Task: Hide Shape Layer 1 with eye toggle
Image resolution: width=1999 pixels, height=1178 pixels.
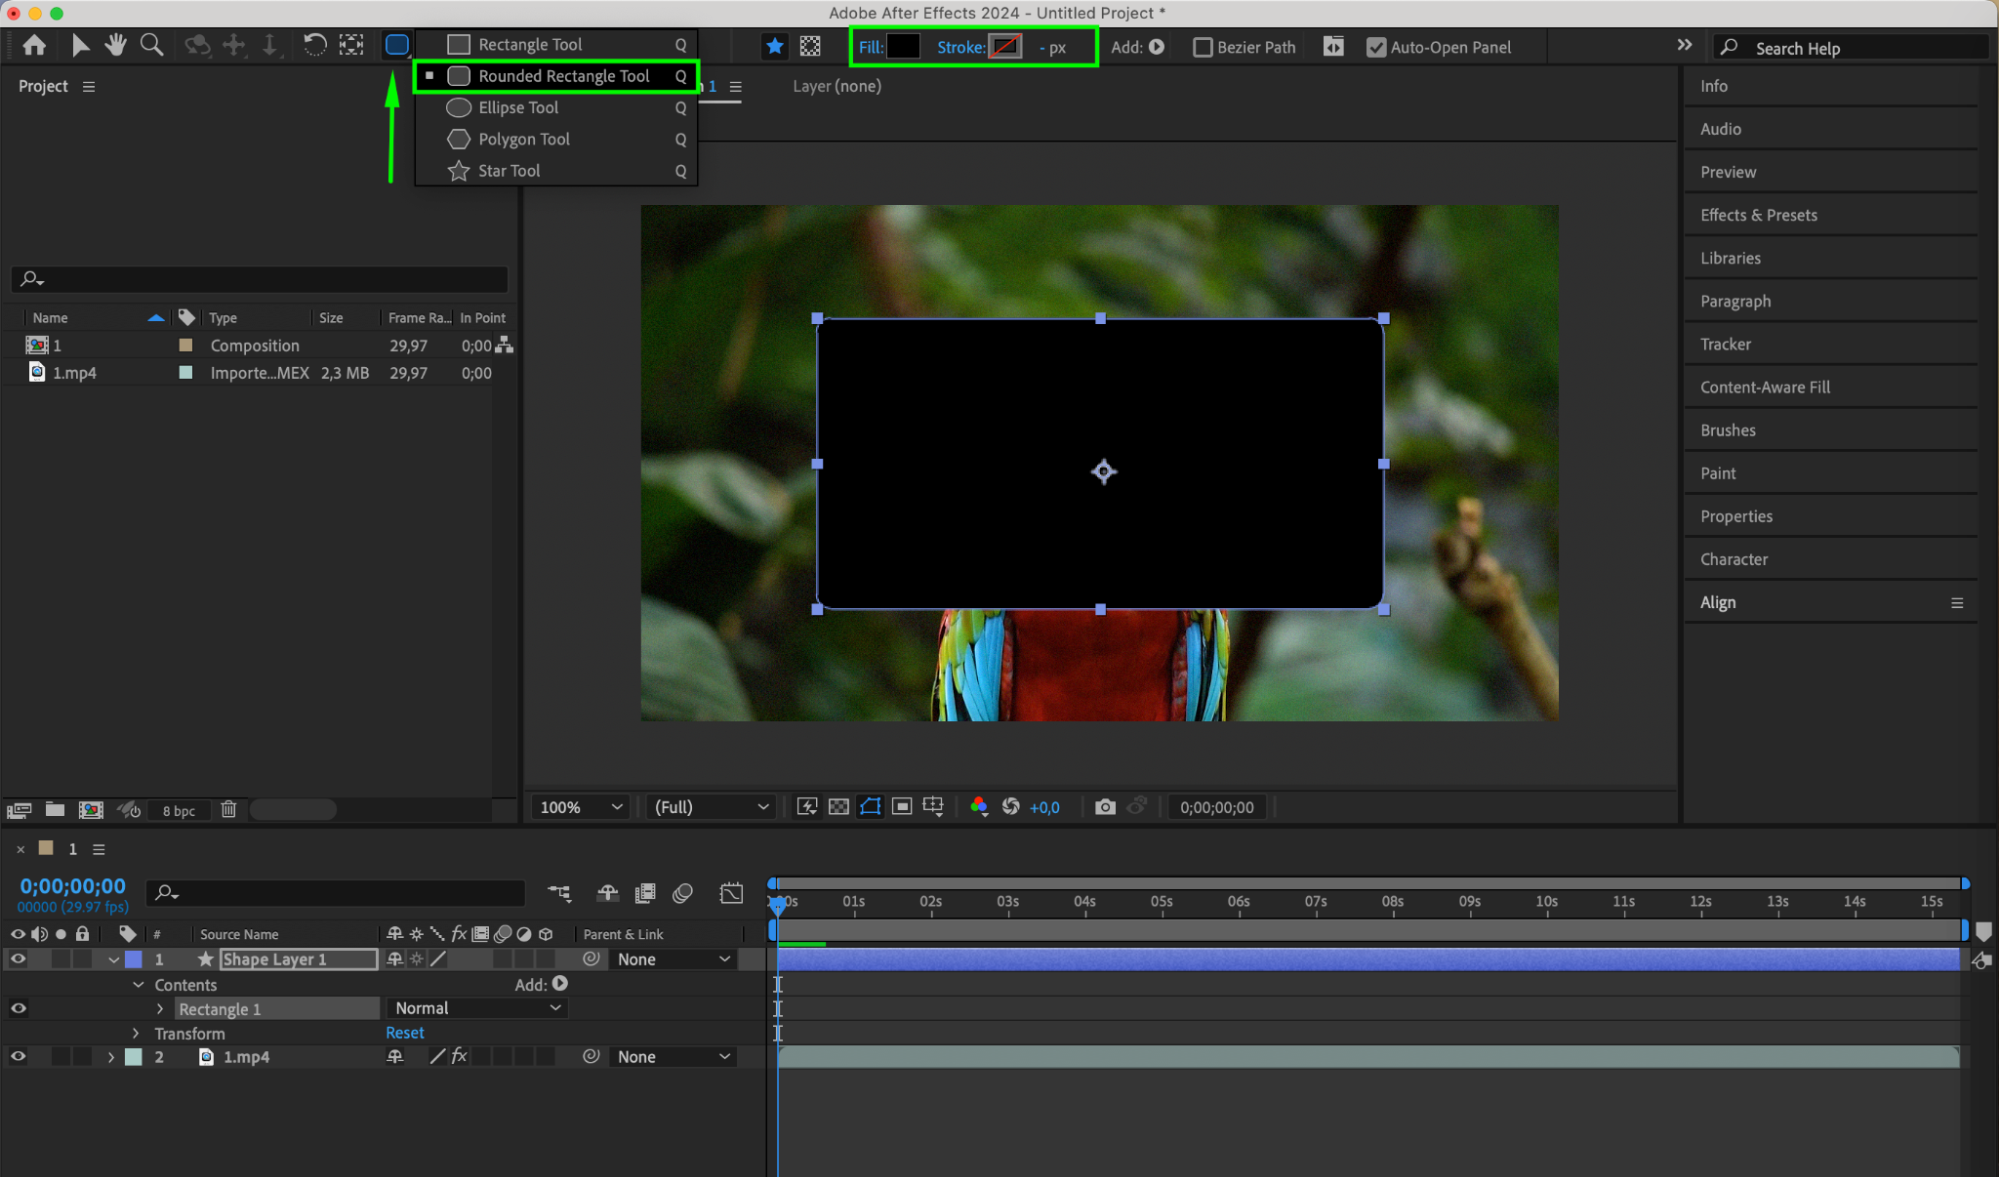Action: (x=18, y=959)
